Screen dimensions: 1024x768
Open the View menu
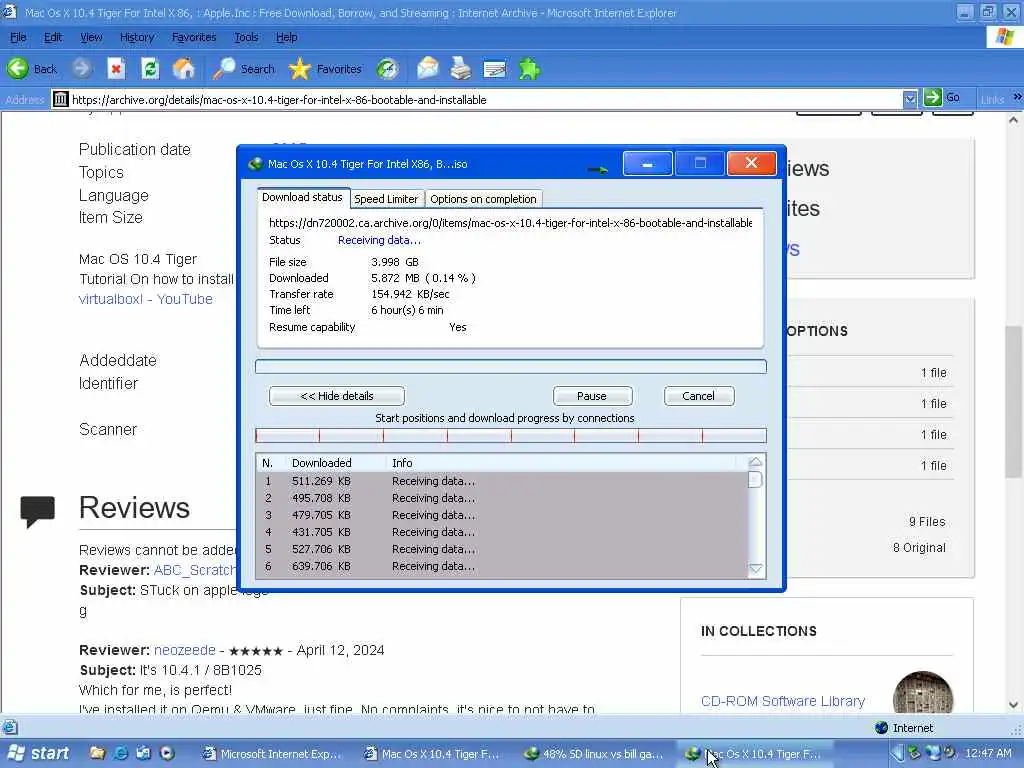91,37
